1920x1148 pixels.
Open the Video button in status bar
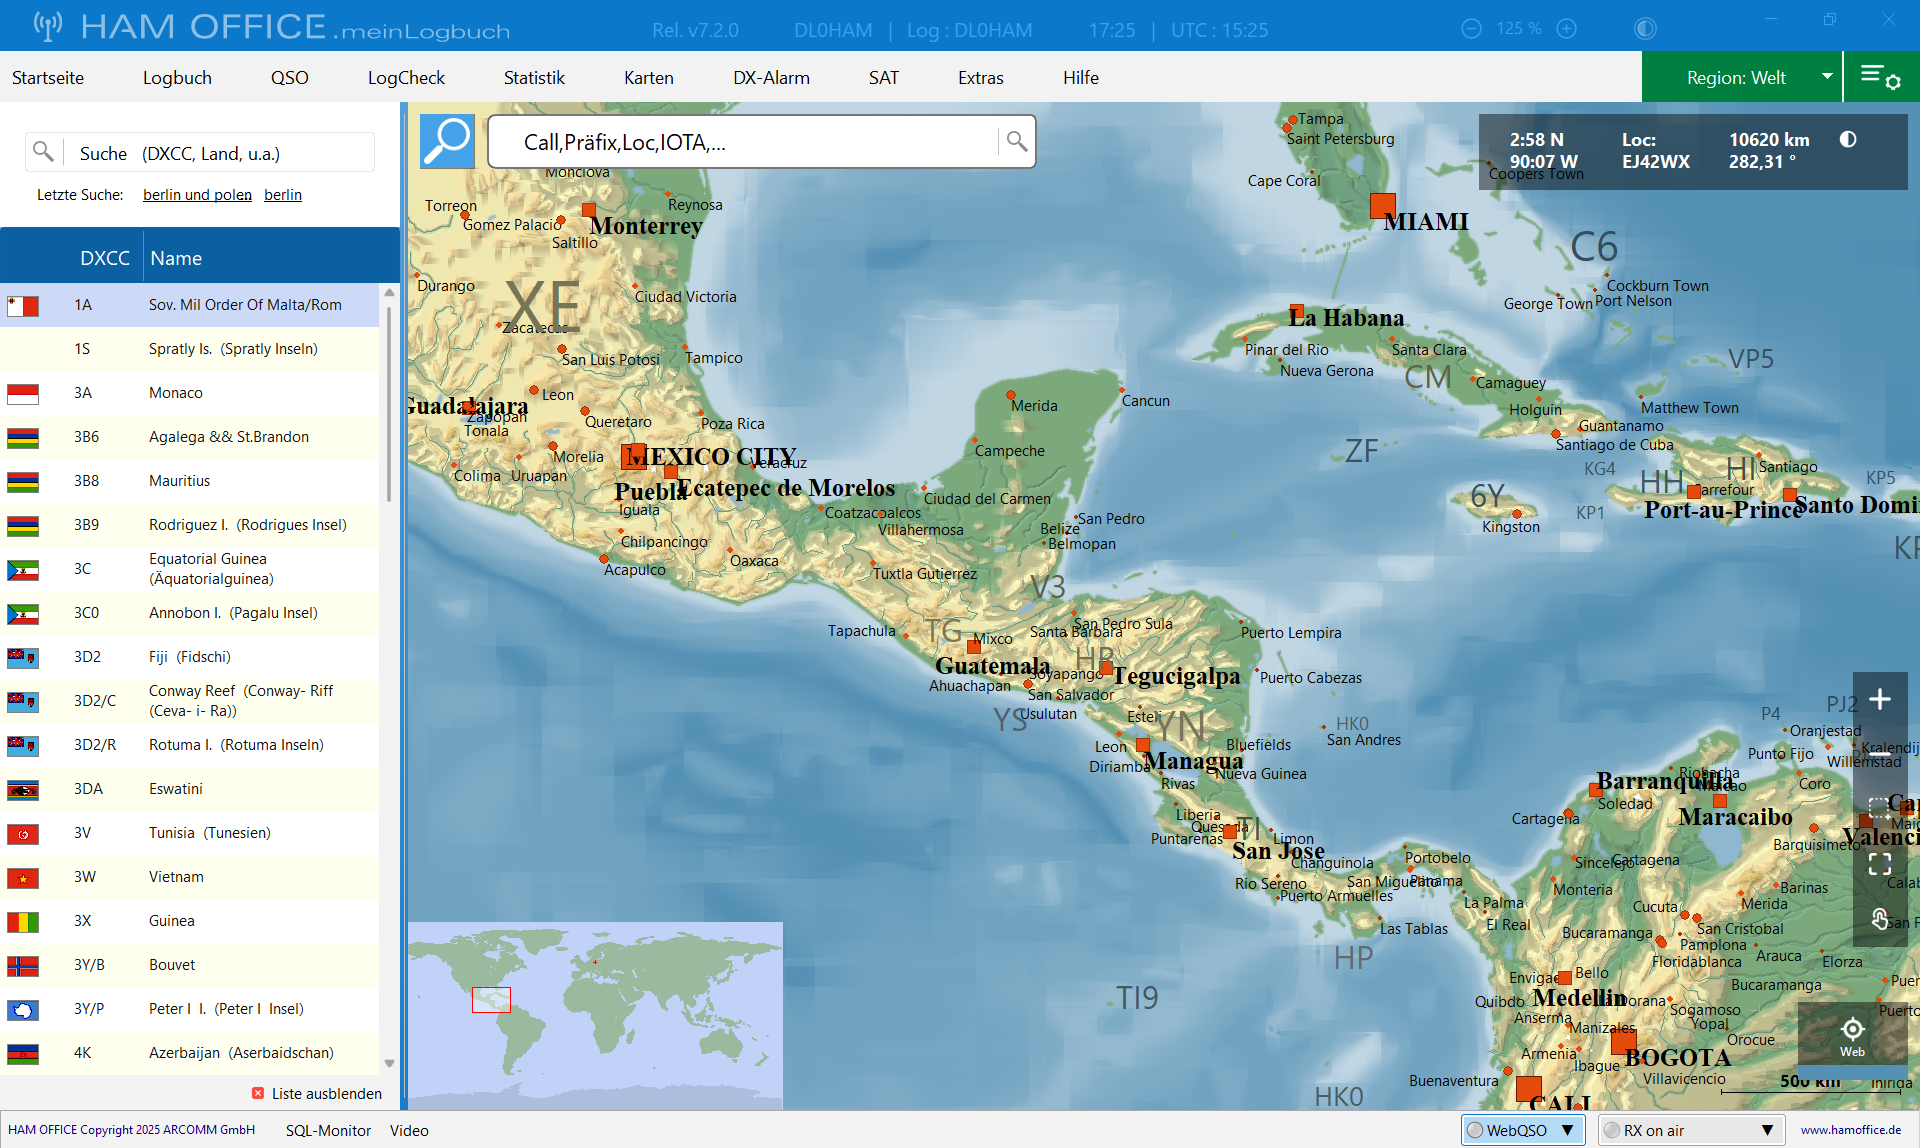click(409, 1130)
